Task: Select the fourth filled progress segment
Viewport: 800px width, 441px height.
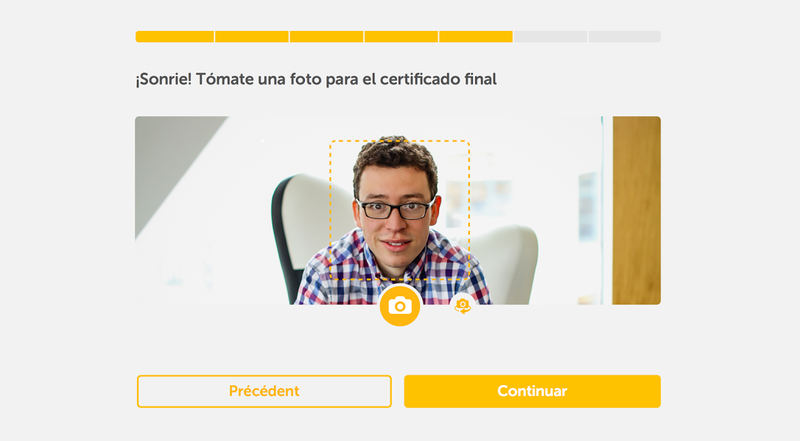Action: [x=401, y=37]
